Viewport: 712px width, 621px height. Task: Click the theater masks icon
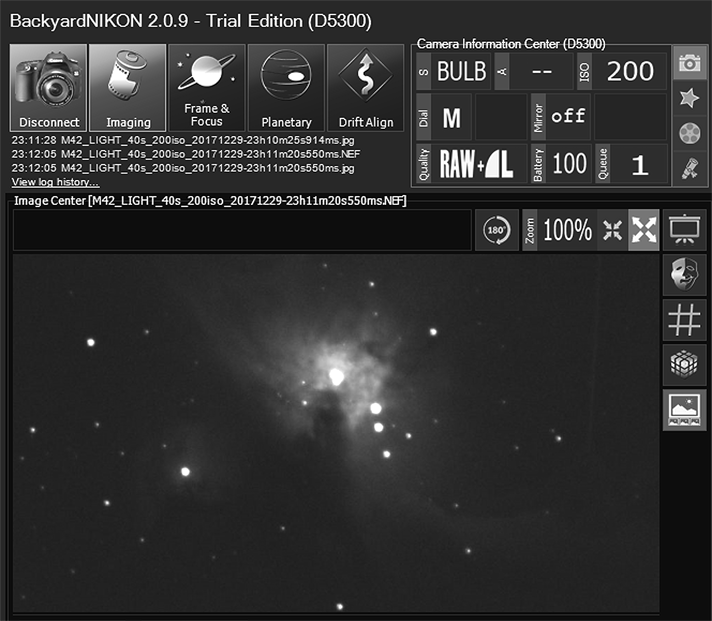(684, 275)
